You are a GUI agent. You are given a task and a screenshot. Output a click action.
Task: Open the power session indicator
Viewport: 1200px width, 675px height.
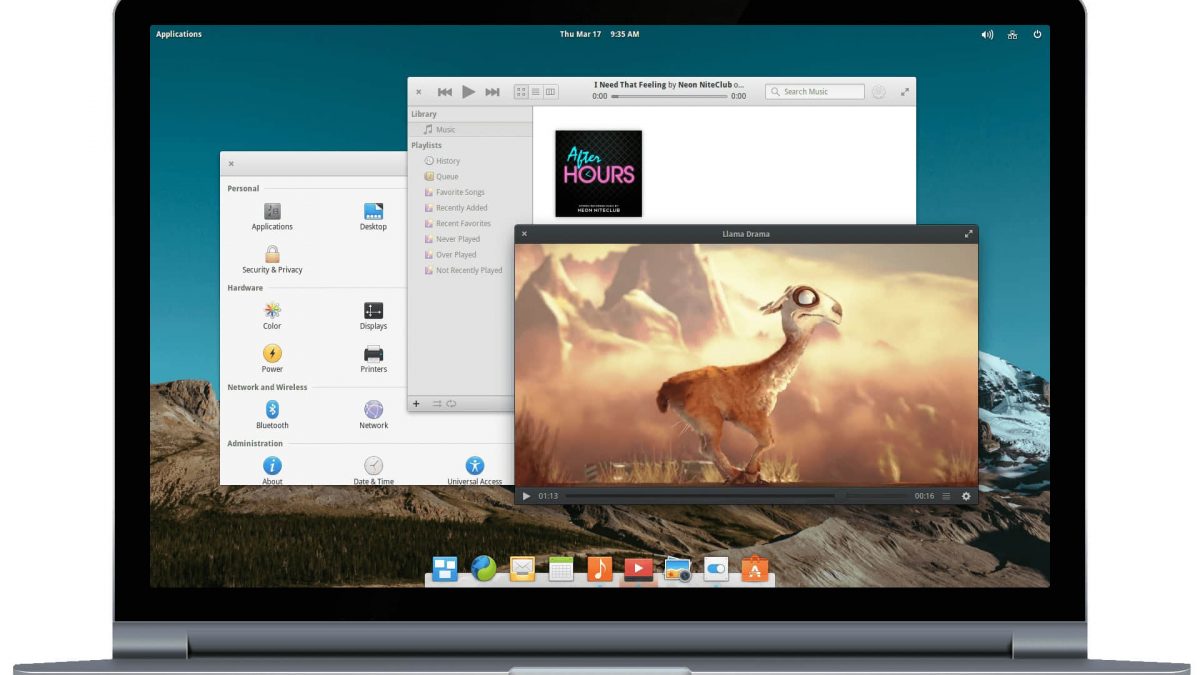point(1037,34)
